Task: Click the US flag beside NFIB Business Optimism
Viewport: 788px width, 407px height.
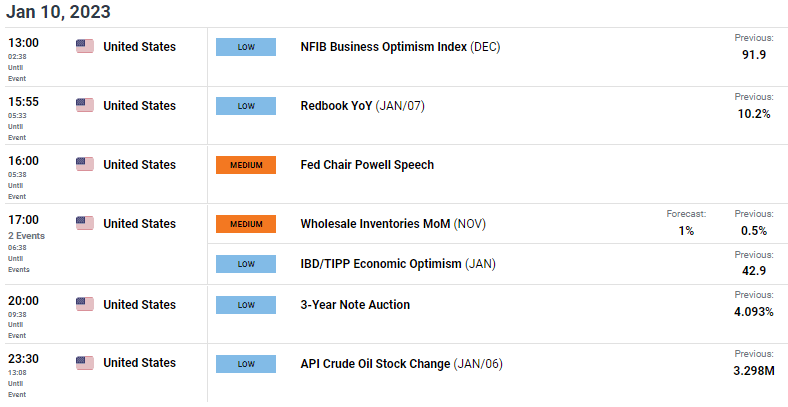Action: click(x=85, y=46)
